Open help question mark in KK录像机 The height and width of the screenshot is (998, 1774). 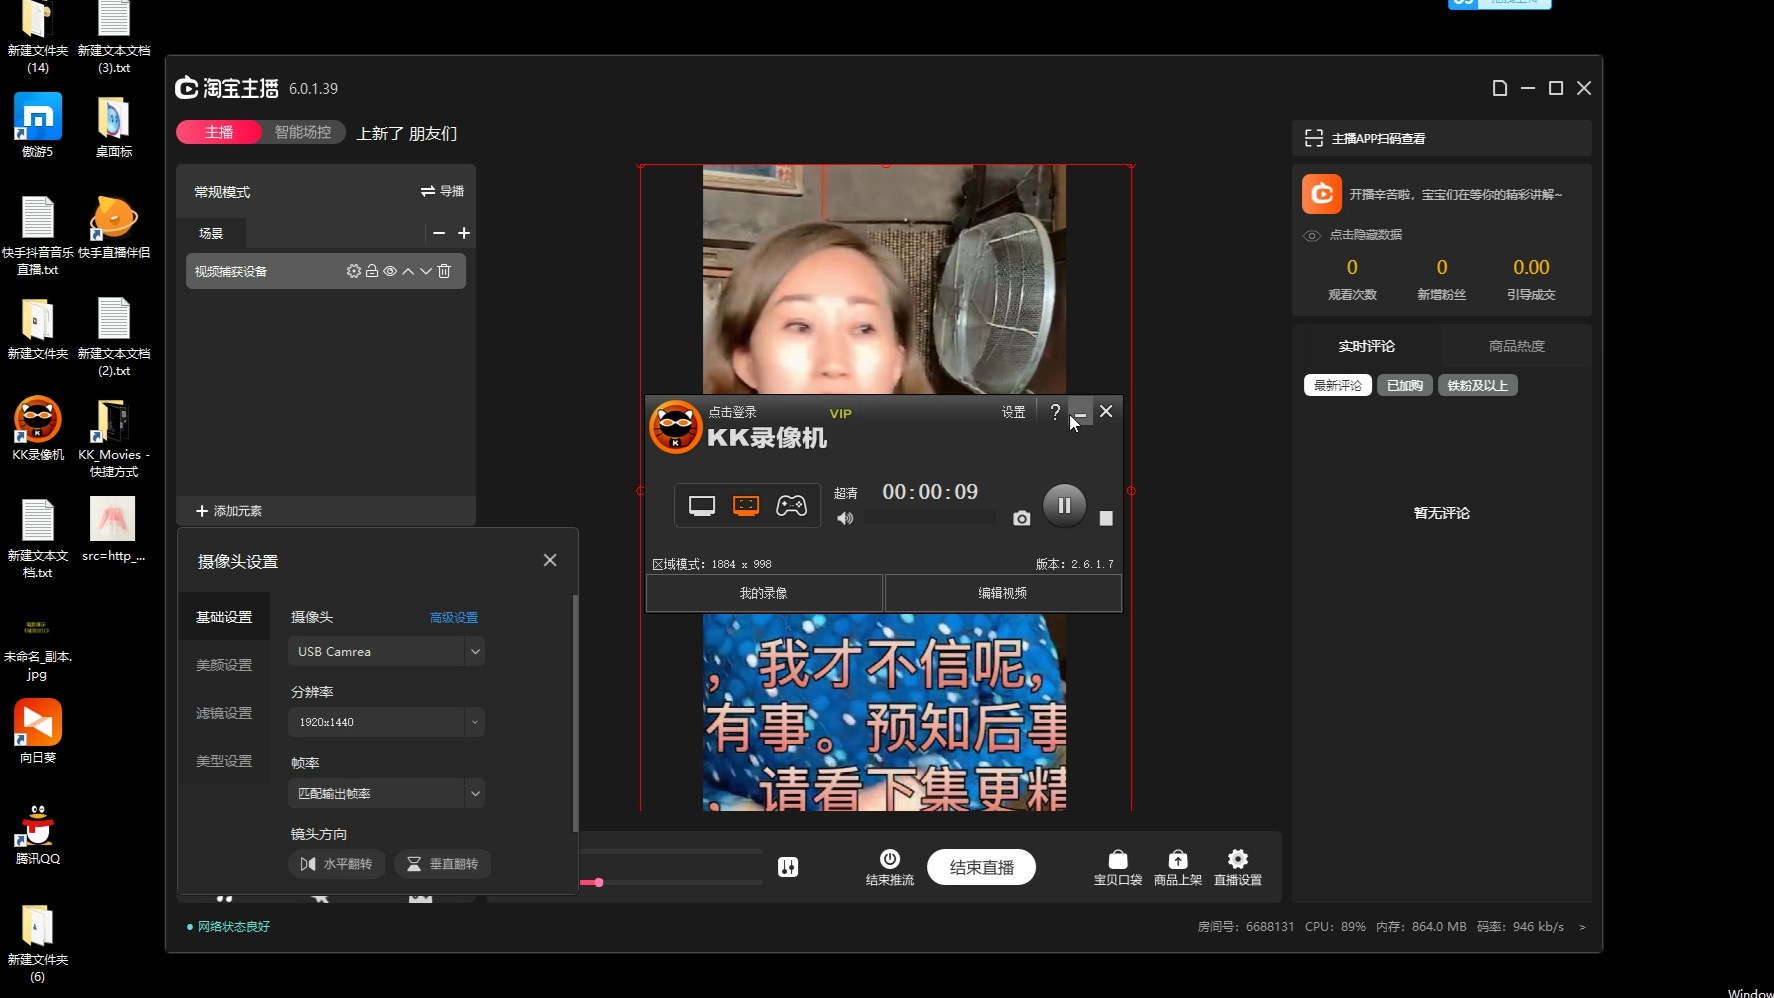[1055, 412]
